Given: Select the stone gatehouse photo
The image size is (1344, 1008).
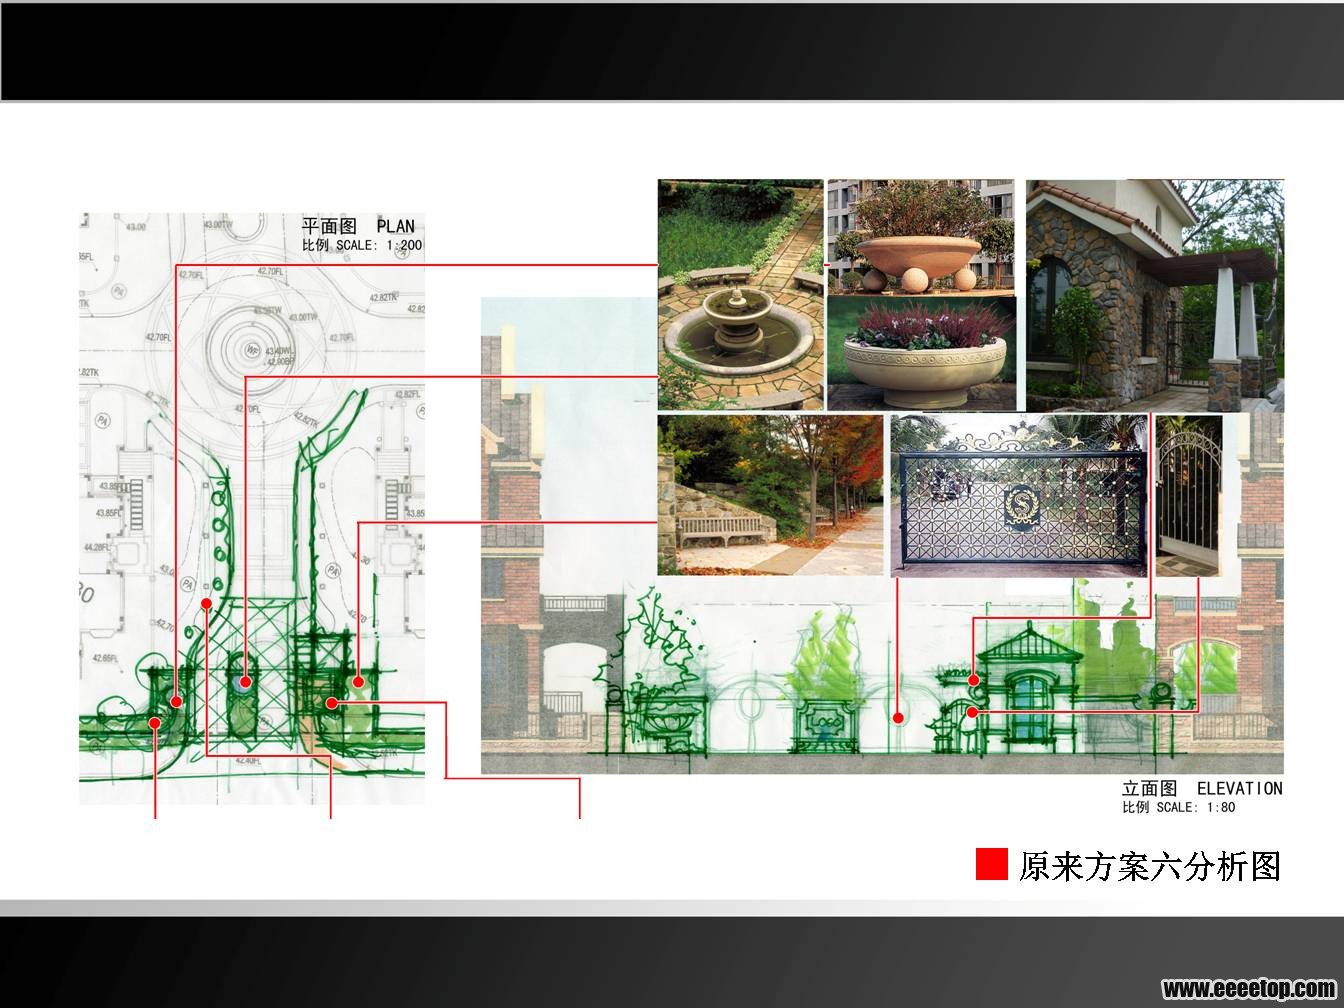Looking at the screenshot, I should [x=1155, y=295].
